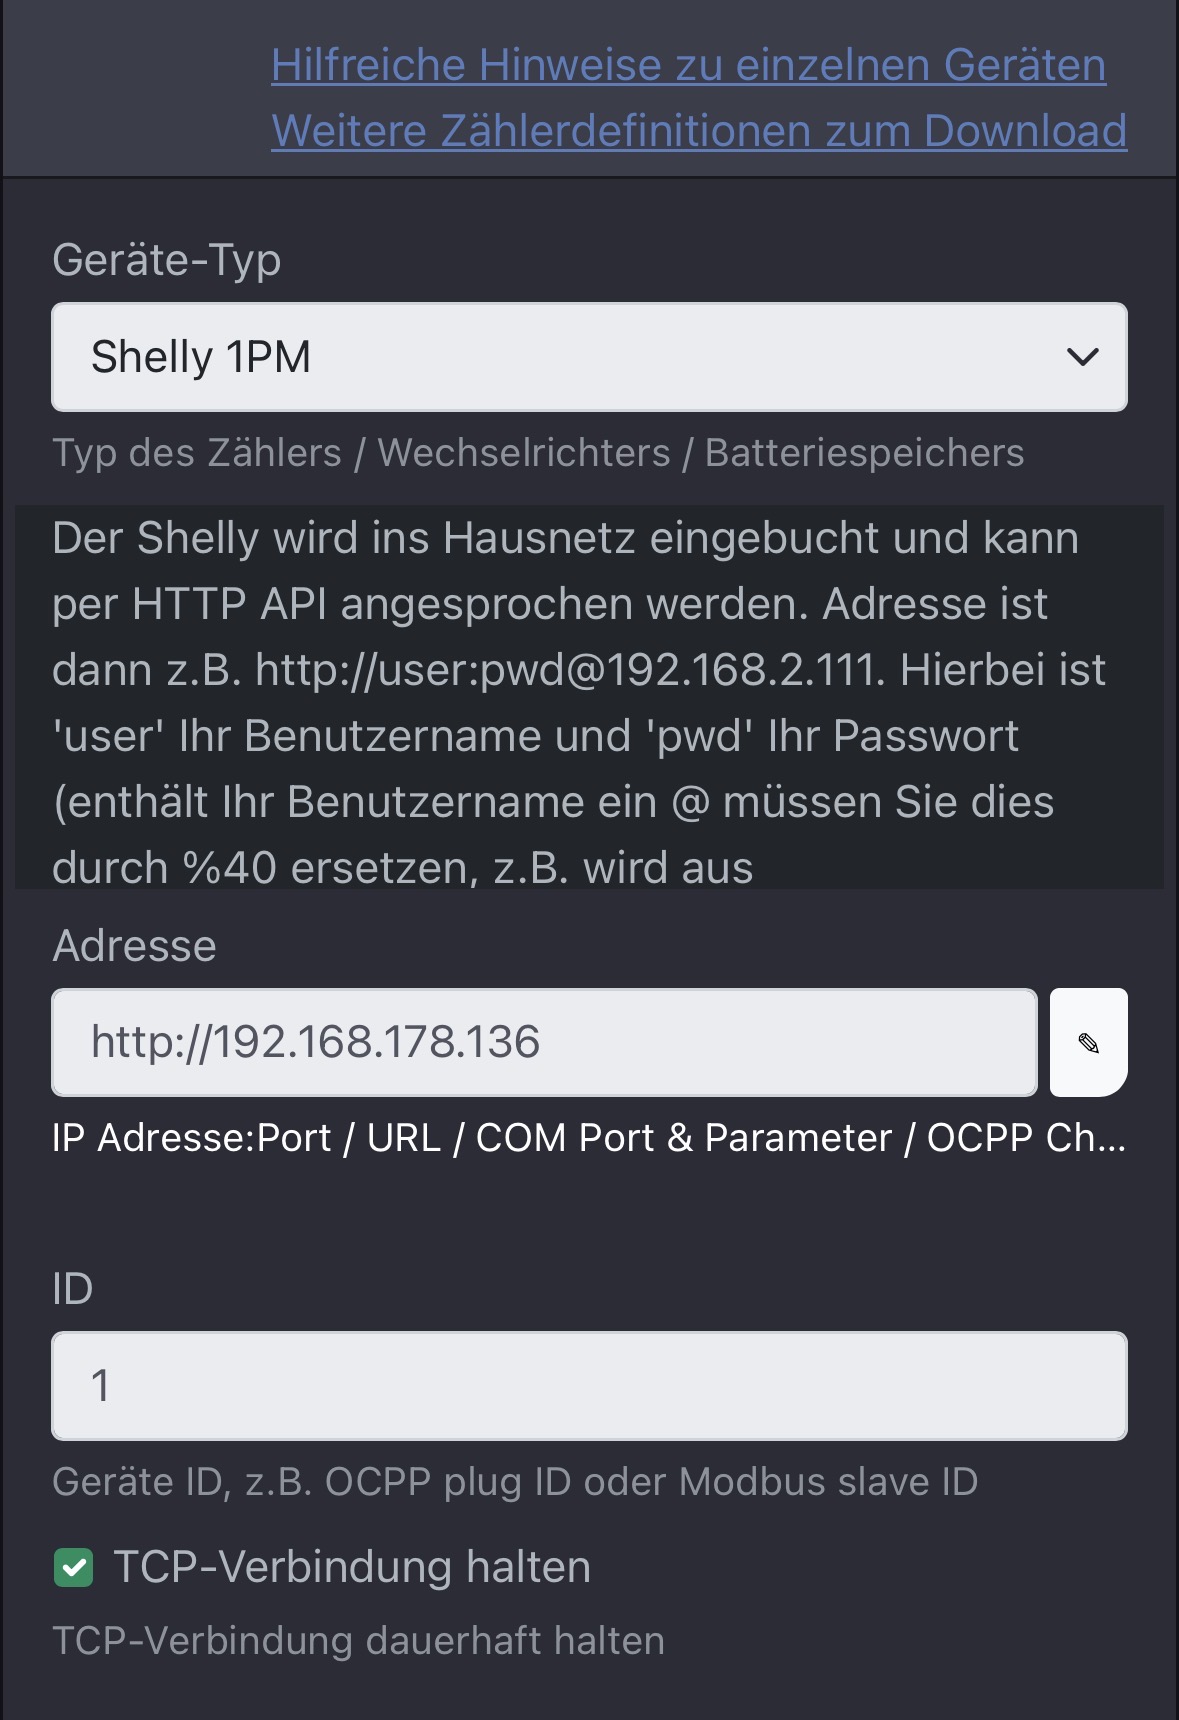Focus the Adresse field showing http://192.168.178.136
This screenshot has height=1720, width=1179.
click(544, 1043)
